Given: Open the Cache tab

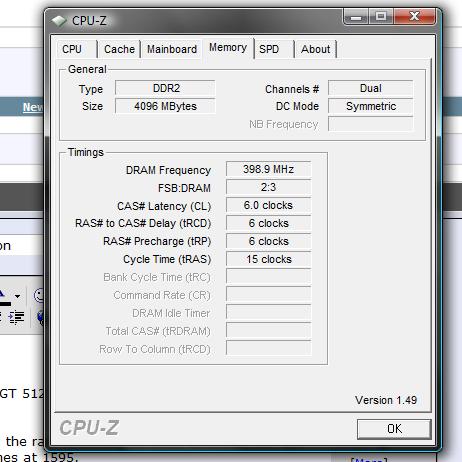Looking at the screenshot, I should click(x=119, y=49).
